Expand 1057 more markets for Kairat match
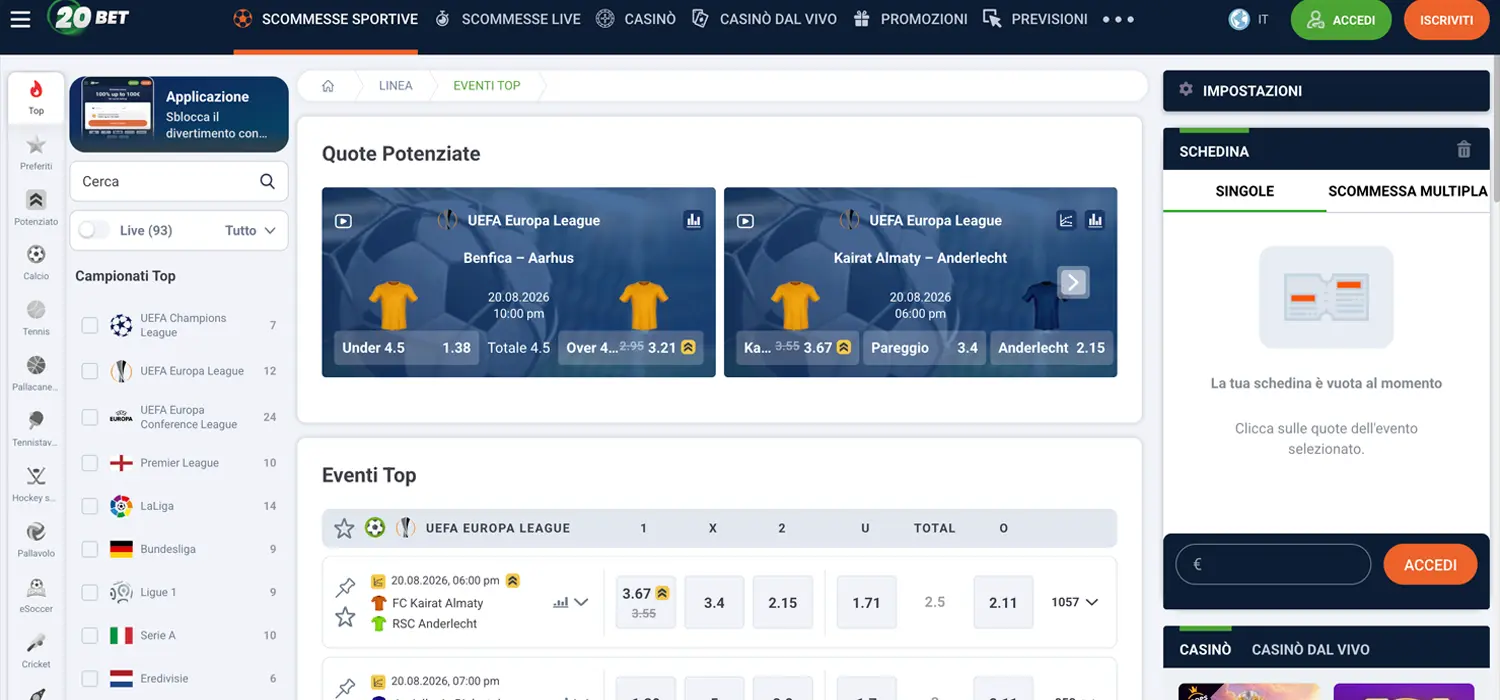The image size is (1500, 700). (x=1075, y=602)
